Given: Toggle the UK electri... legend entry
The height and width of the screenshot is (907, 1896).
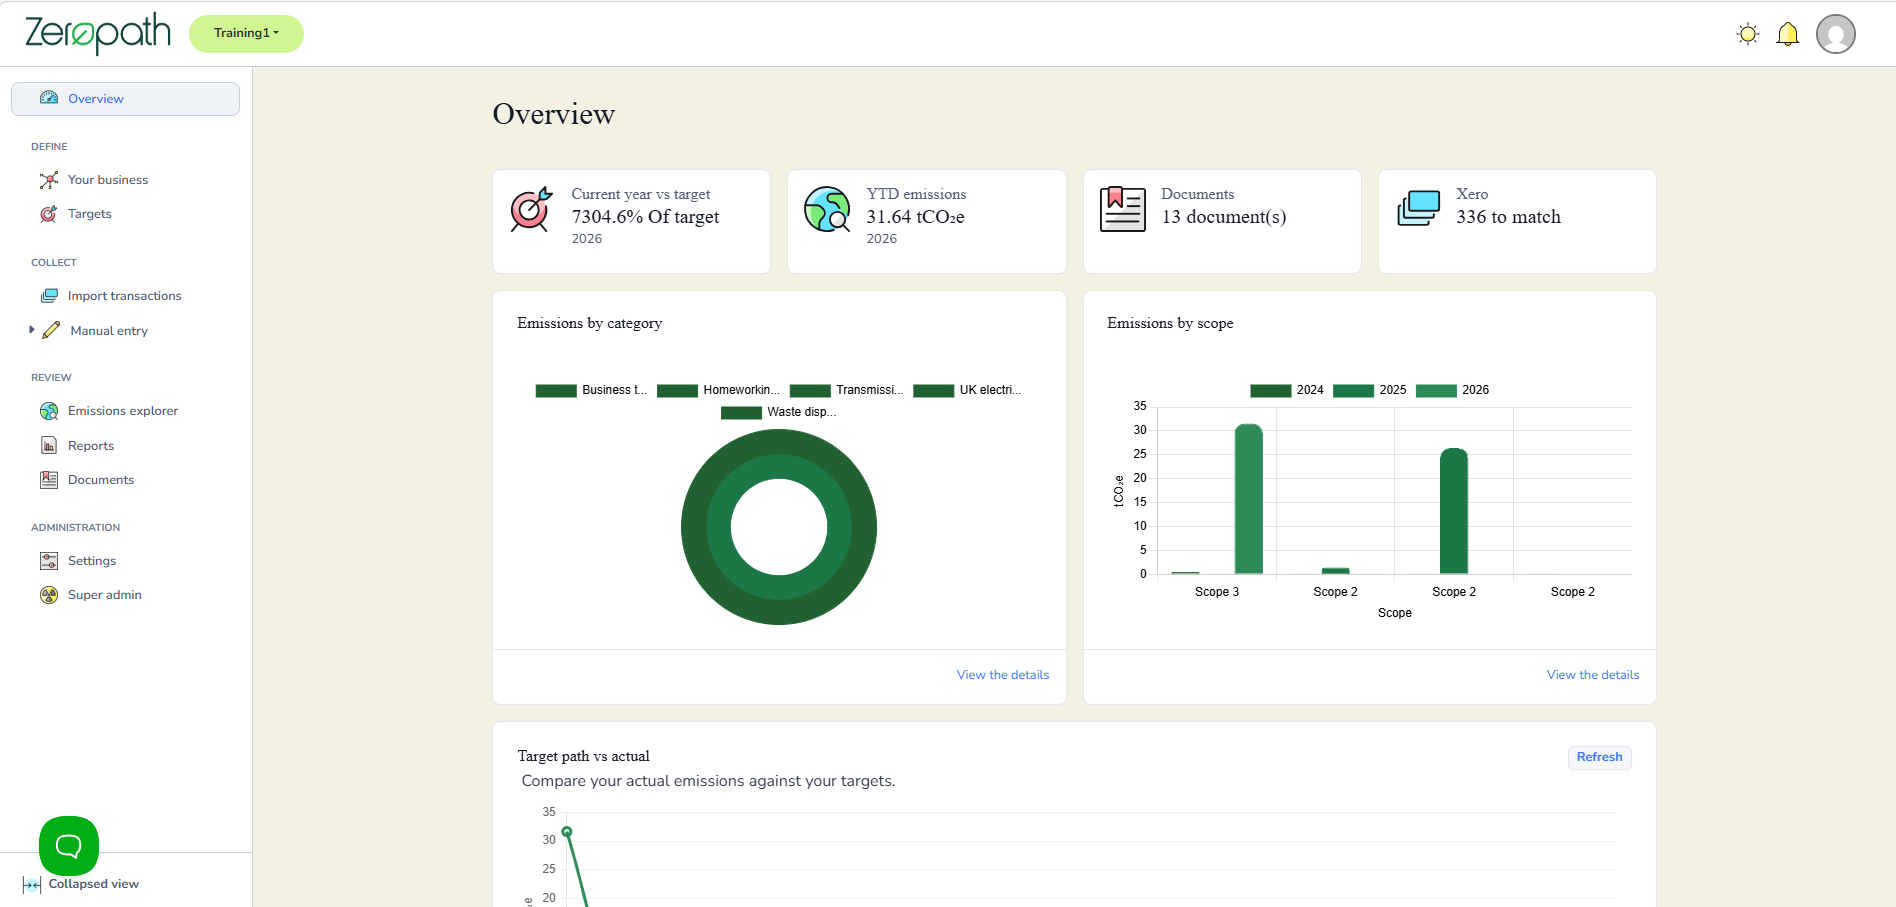Looking at the screenshot, I should (967, 390).
